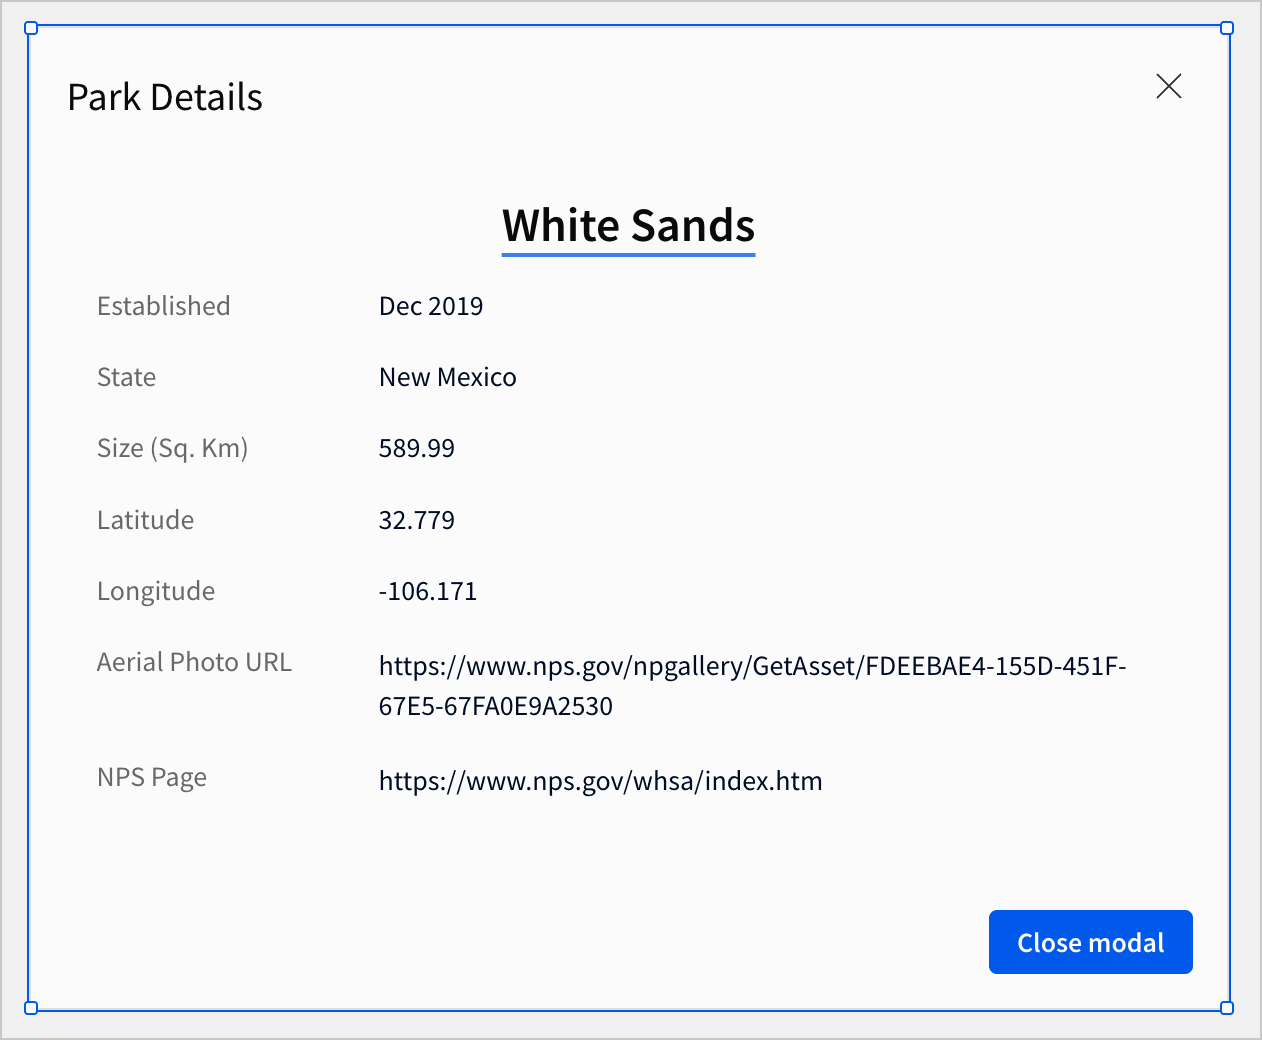The width and height of the screenshot is (1262, 1040).
Task: Select the White Sands title
Action: [x=628, y=226]
